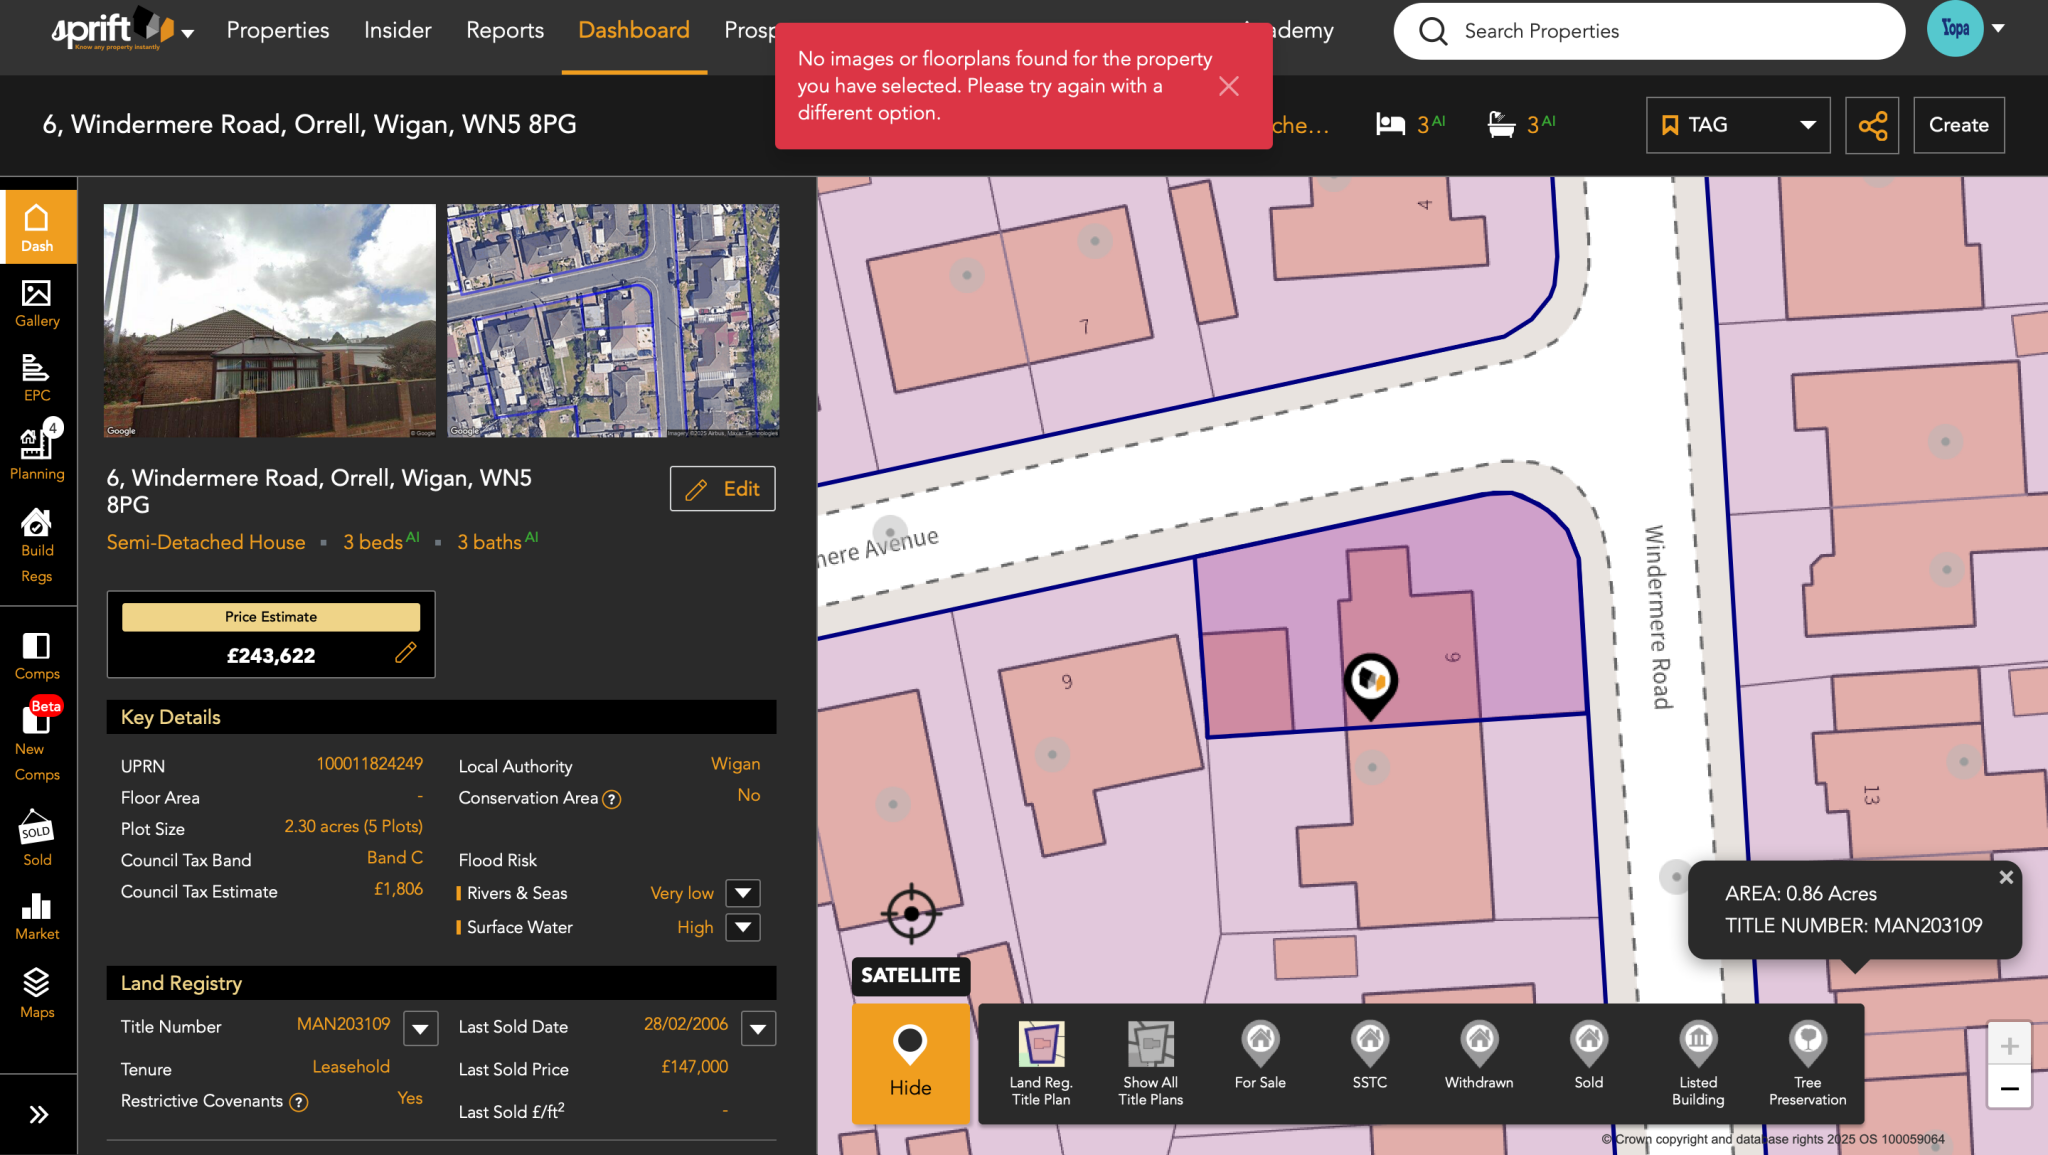Open the aerial map thumbnail
2048x1155 pixels.
pos(613,320)
